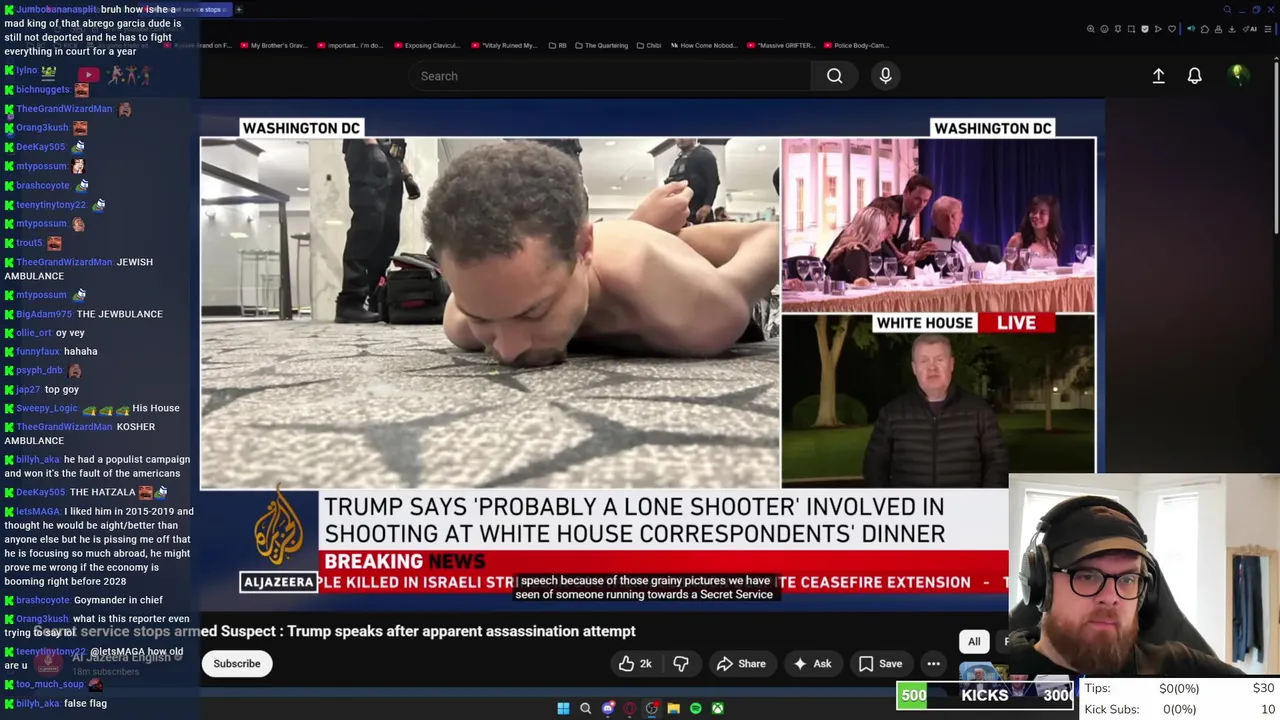Click the Share button under the video
This screenshot has width=1280, height=720.
tap(741, 664)
